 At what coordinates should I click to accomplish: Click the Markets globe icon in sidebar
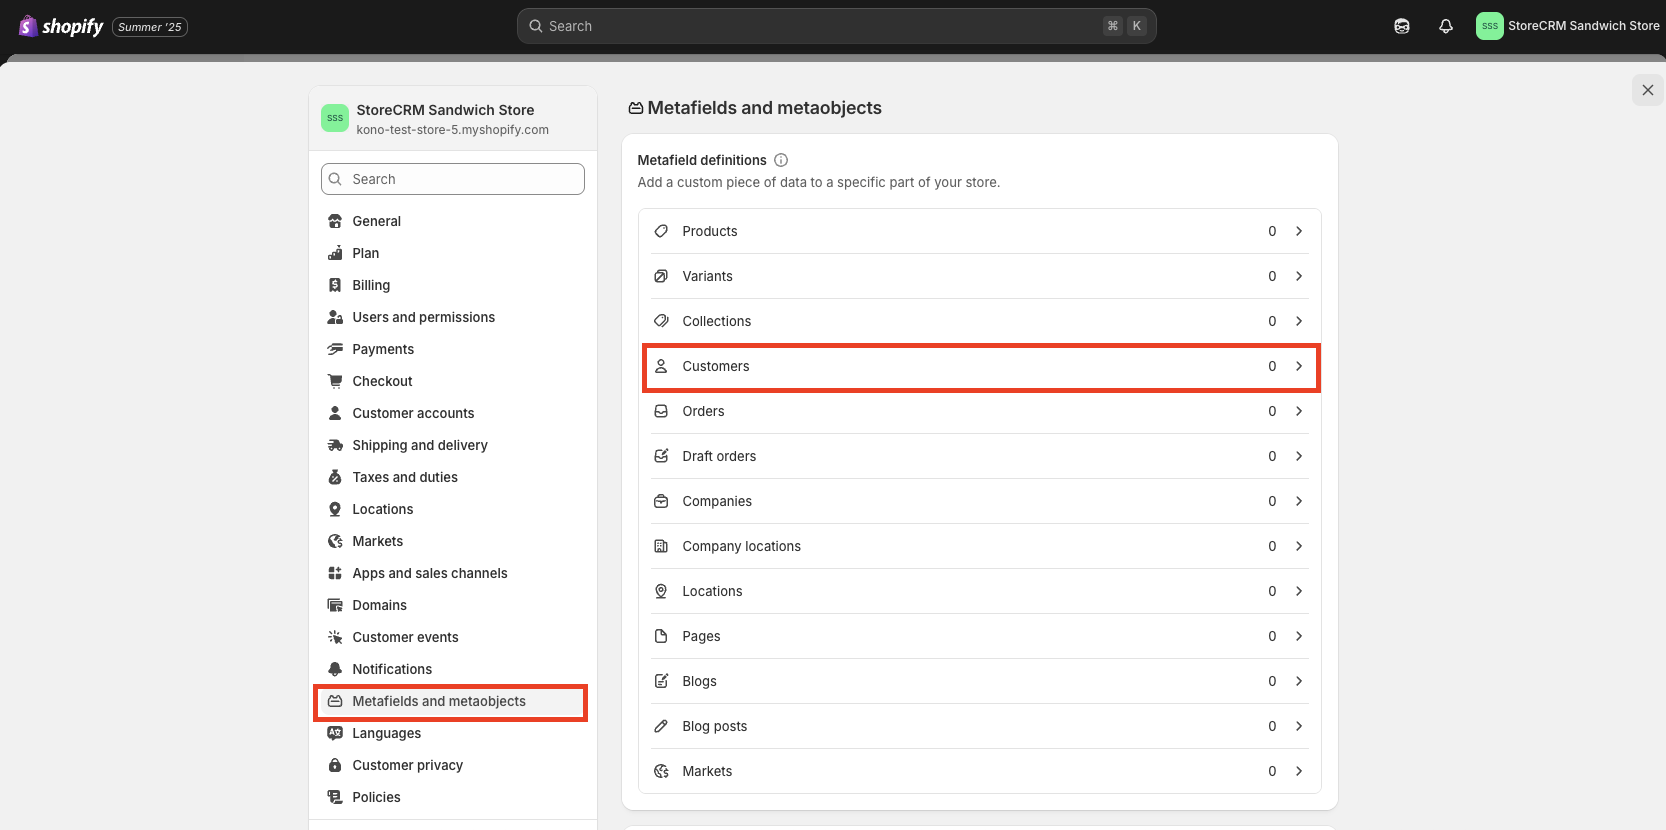335,541
